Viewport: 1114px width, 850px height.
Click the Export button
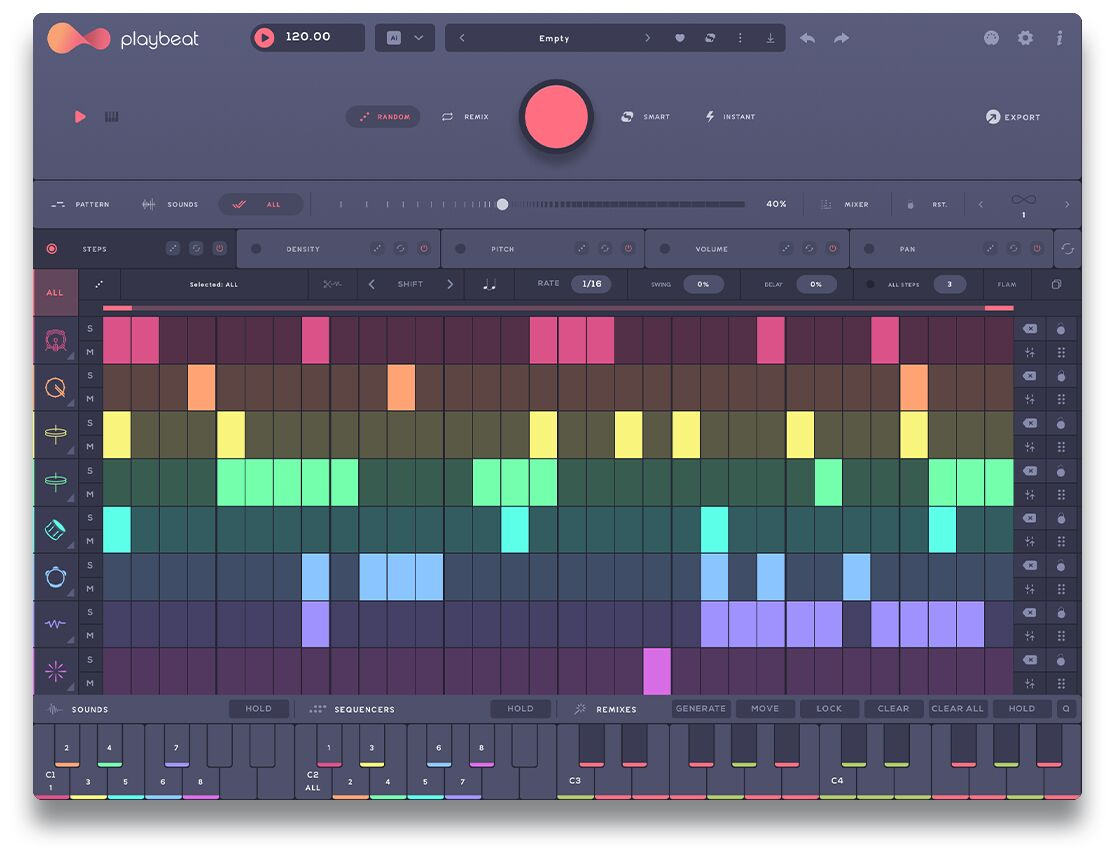(1013, 117)
